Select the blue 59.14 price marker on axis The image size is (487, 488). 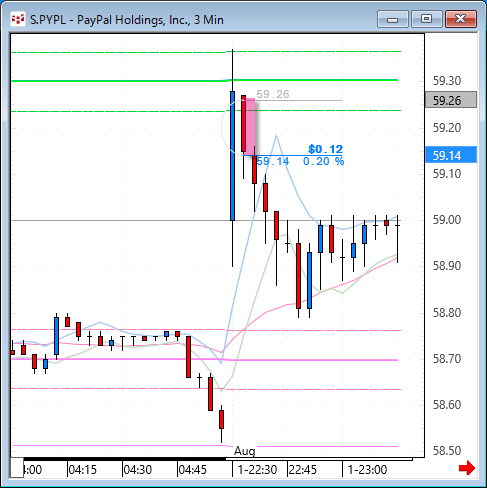tap(451, 155)
